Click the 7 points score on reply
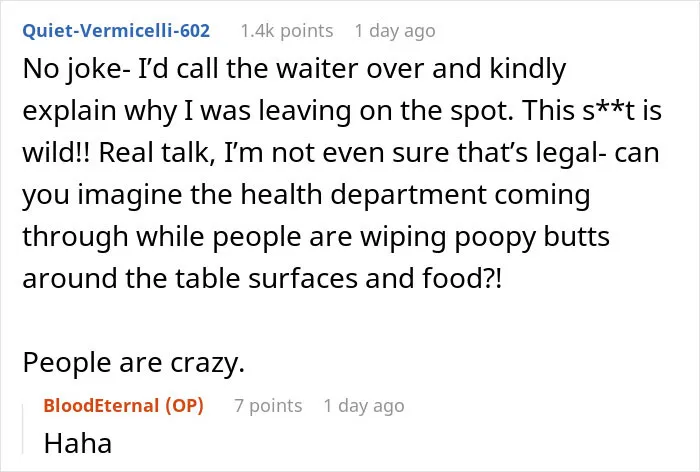This screenshot has height=472, width=700. coord(268,405)
